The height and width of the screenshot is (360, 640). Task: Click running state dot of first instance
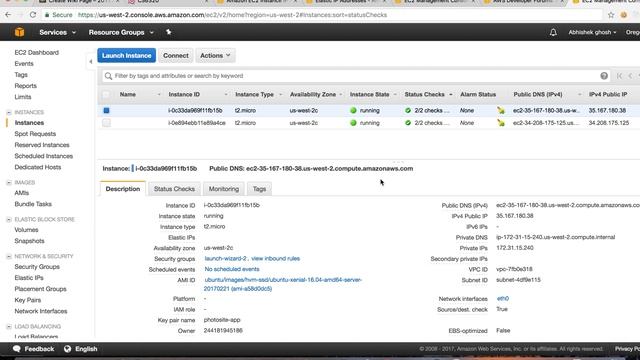(x=353, y=110)
